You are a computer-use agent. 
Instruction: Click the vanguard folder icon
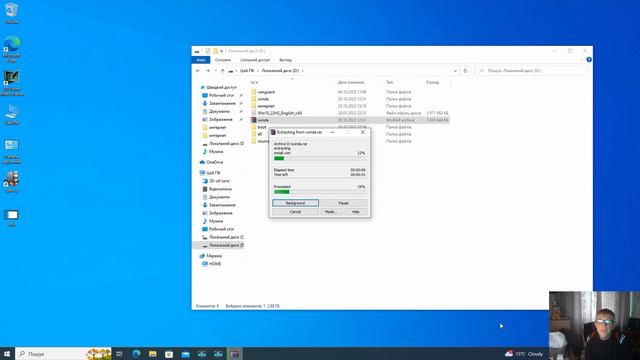click(x=254, y=92)
